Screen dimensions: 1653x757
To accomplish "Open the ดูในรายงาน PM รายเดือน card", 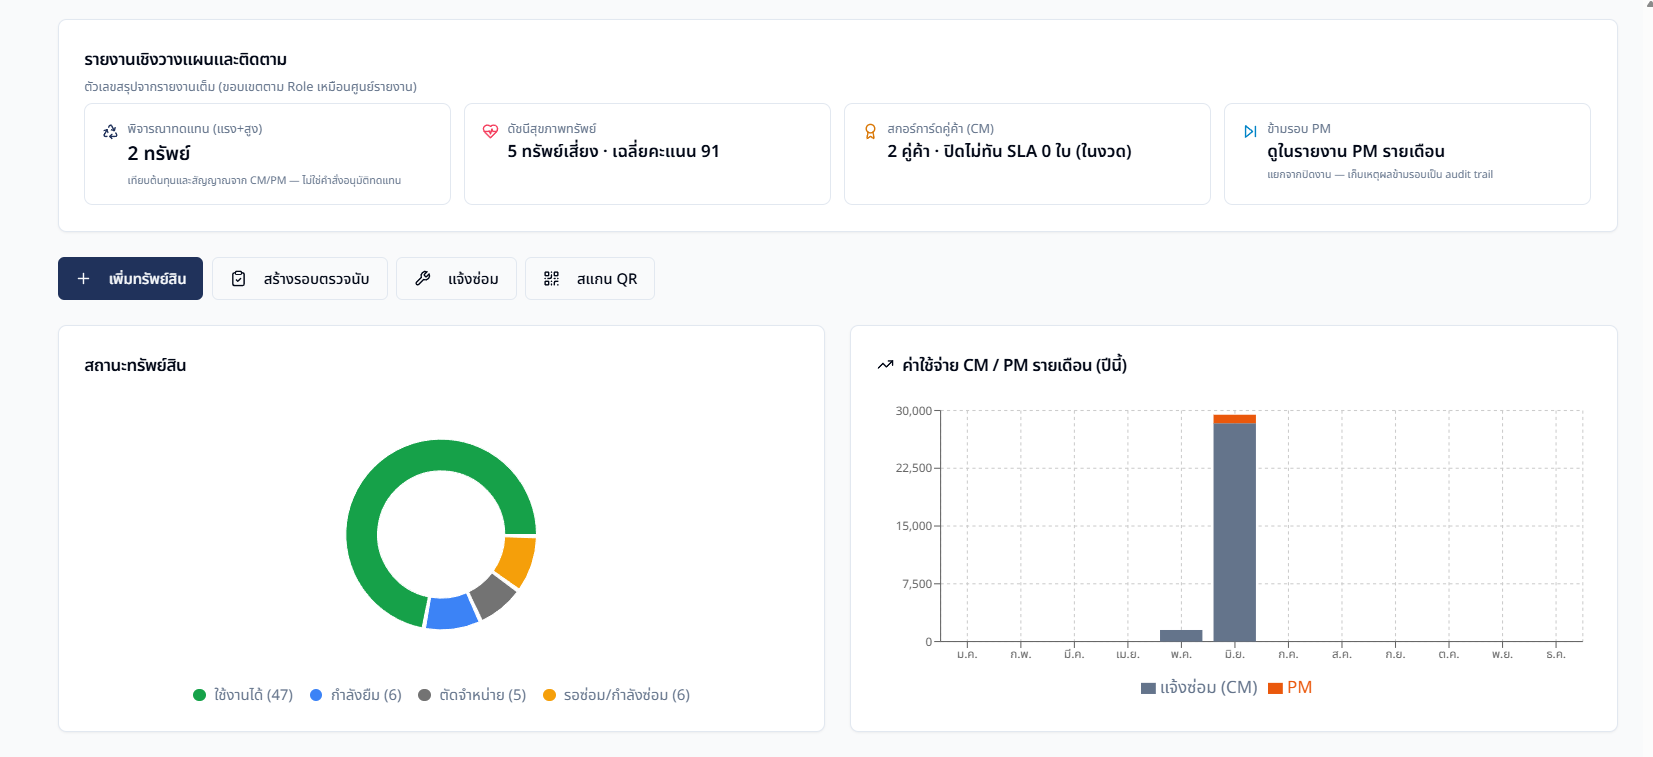I will tap(1407, 154).
